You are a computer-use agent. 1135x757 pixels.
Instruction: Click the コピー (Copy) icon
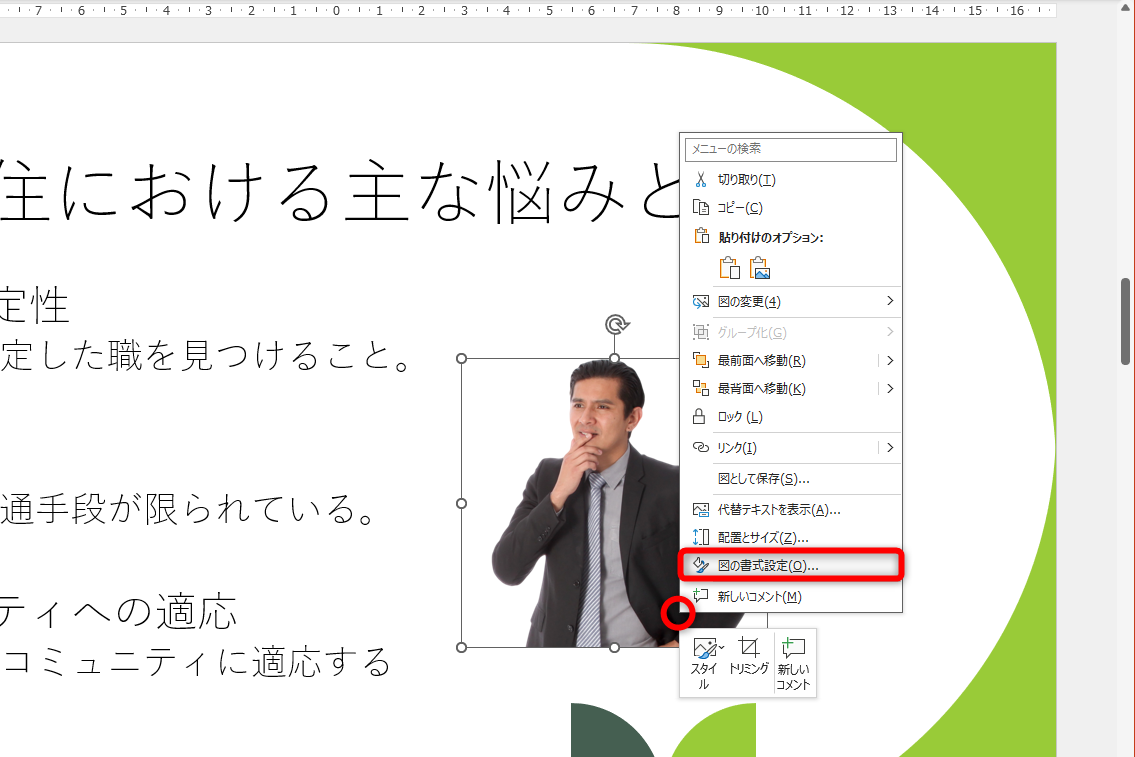[x=700, y=207]
